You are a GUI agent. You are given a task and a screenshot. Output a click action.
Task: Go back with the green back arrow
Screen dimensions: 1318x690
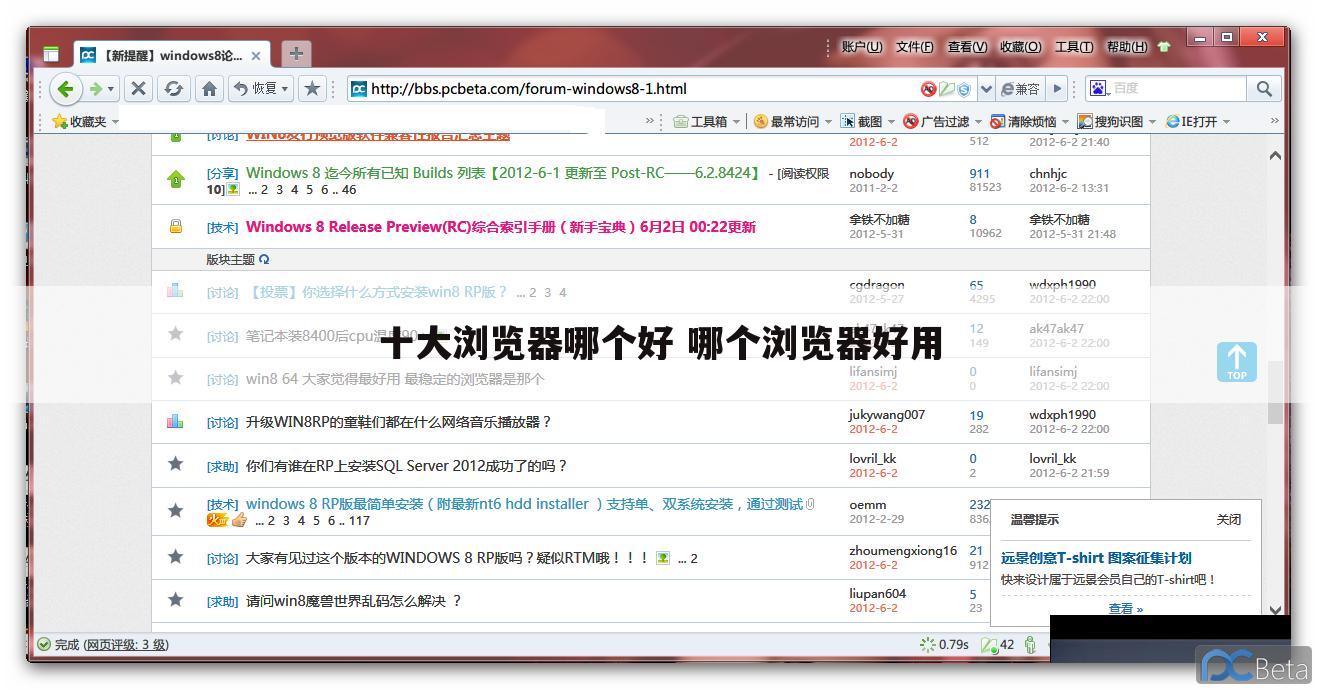(x=67, y=88)
